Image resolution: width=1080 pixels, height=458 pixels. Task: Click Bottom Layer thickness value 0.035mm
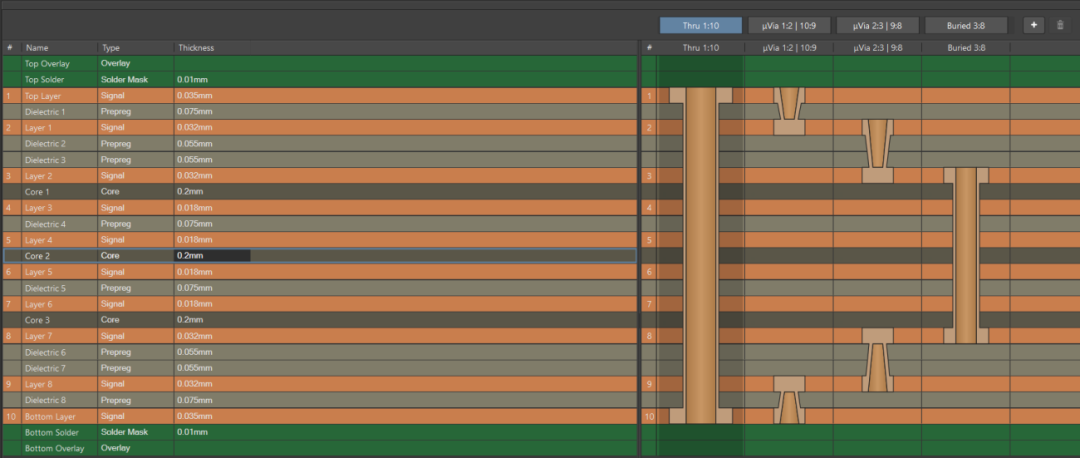coord(195,417)
